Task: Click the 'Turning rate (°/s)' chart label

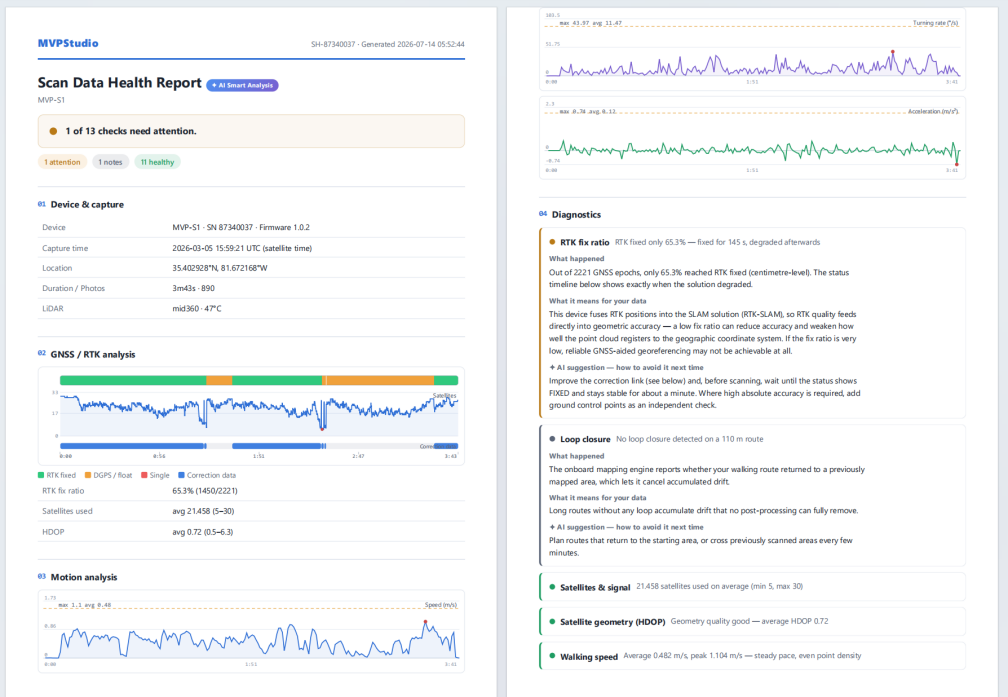Action: [935, 23]
